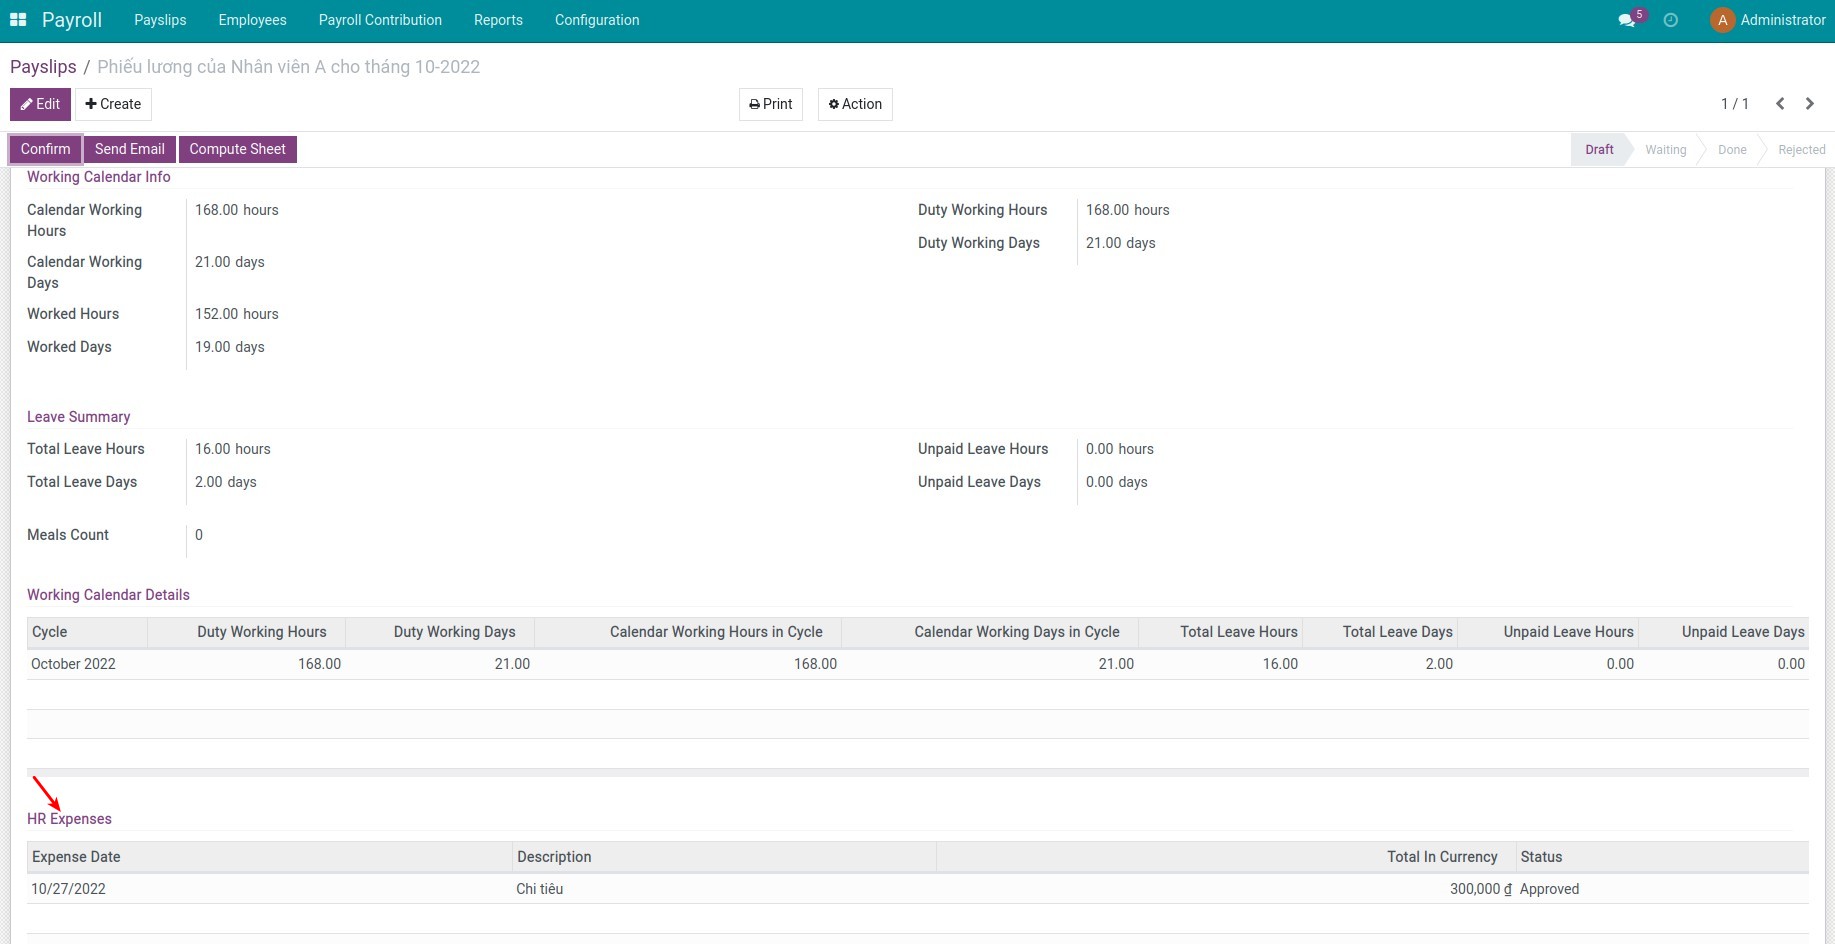Open the messaging icon with 5 notifications

(x=1628, y=20)
